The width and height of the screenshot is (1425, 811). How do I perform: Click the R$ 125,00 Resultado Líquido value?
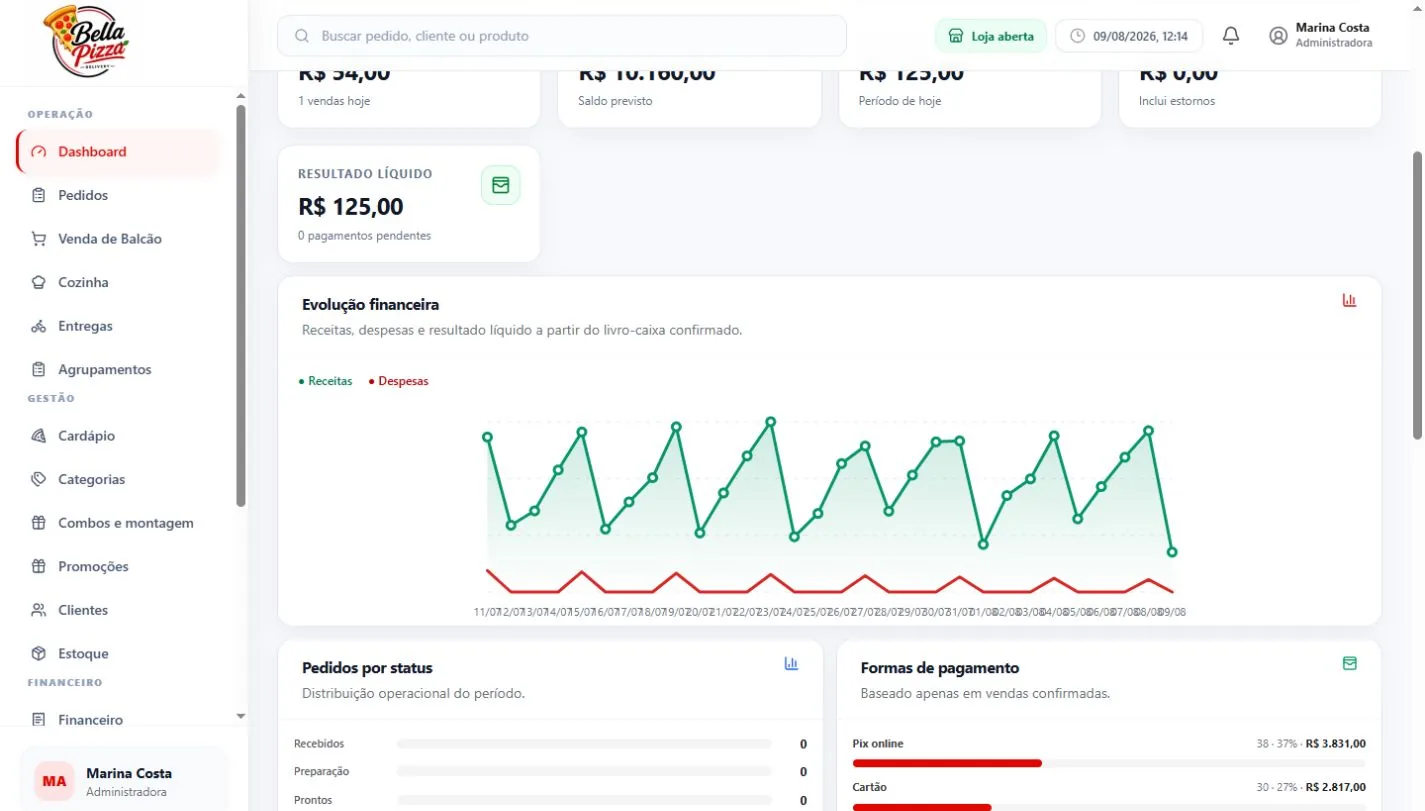pyautogui.click(x=351, y=207)
